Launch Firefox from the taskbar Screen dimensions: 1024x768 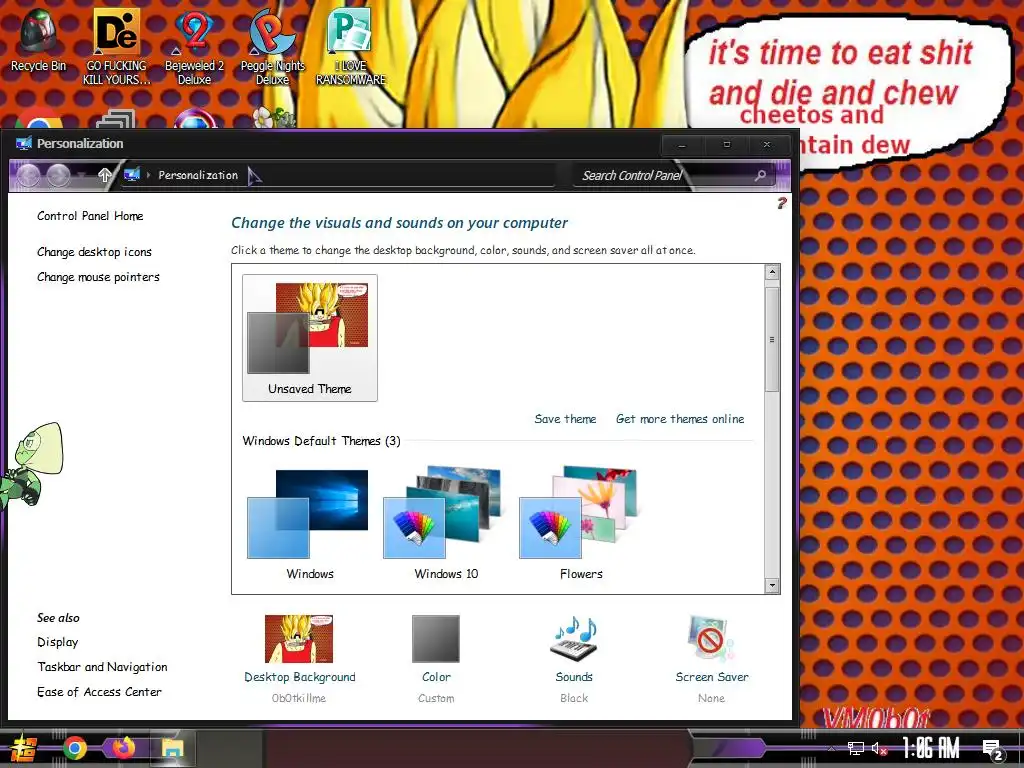click(123, 747)
